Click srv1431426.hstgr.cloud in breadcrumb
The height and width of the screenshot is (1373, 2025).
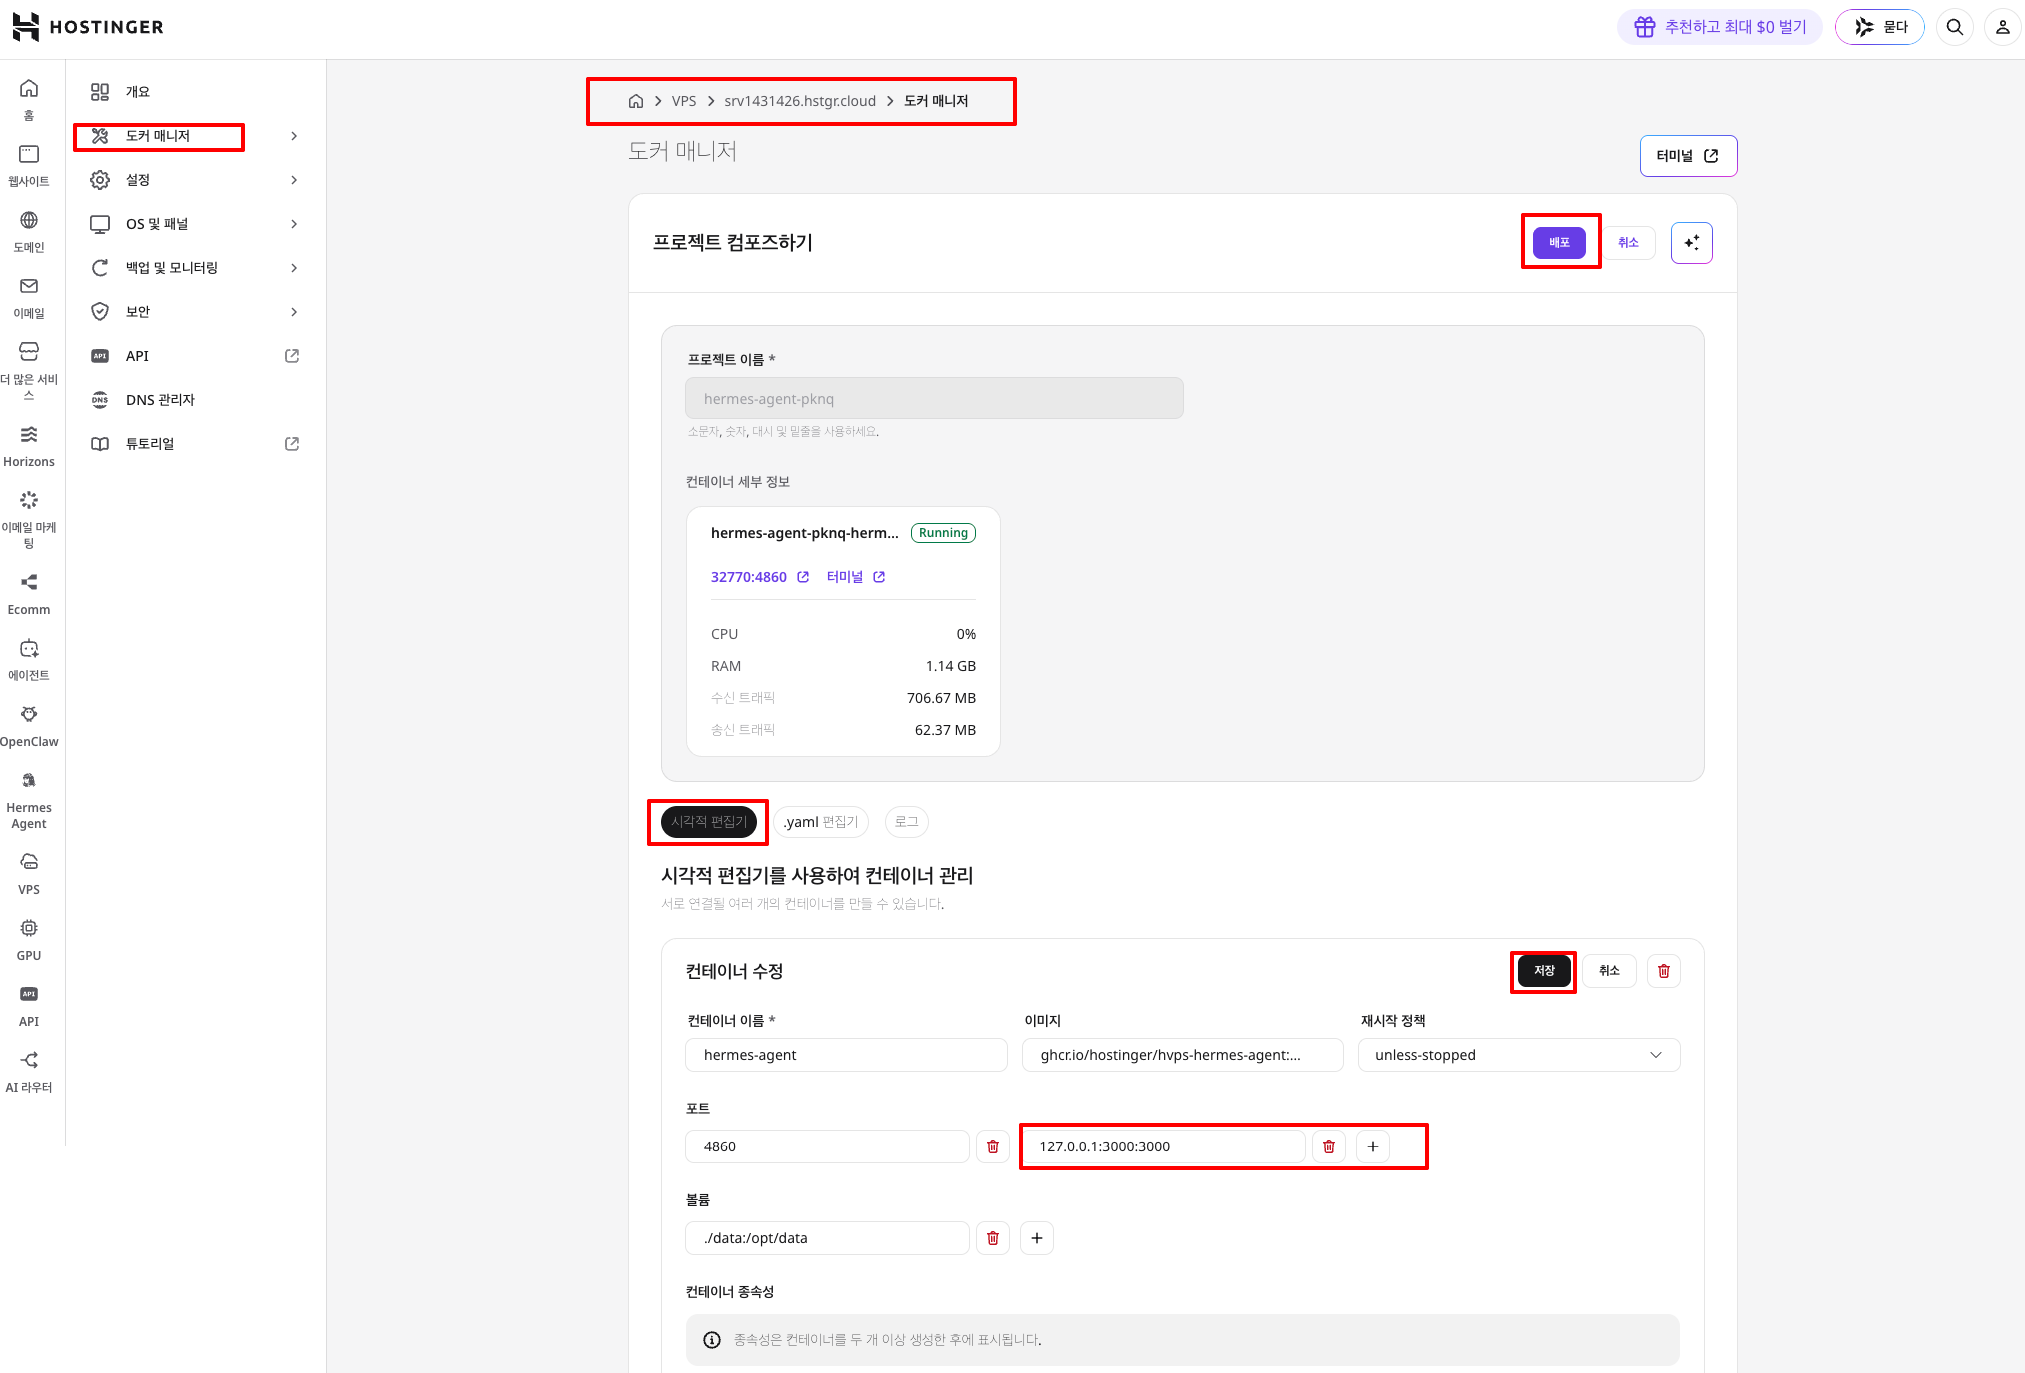coord(800,101)
